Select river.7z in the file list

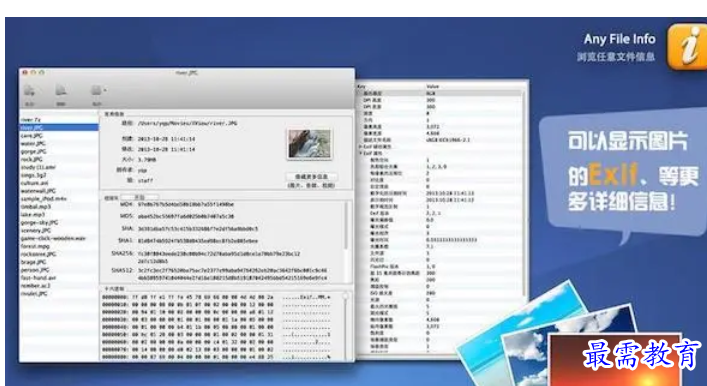click(x=31, y=120)
